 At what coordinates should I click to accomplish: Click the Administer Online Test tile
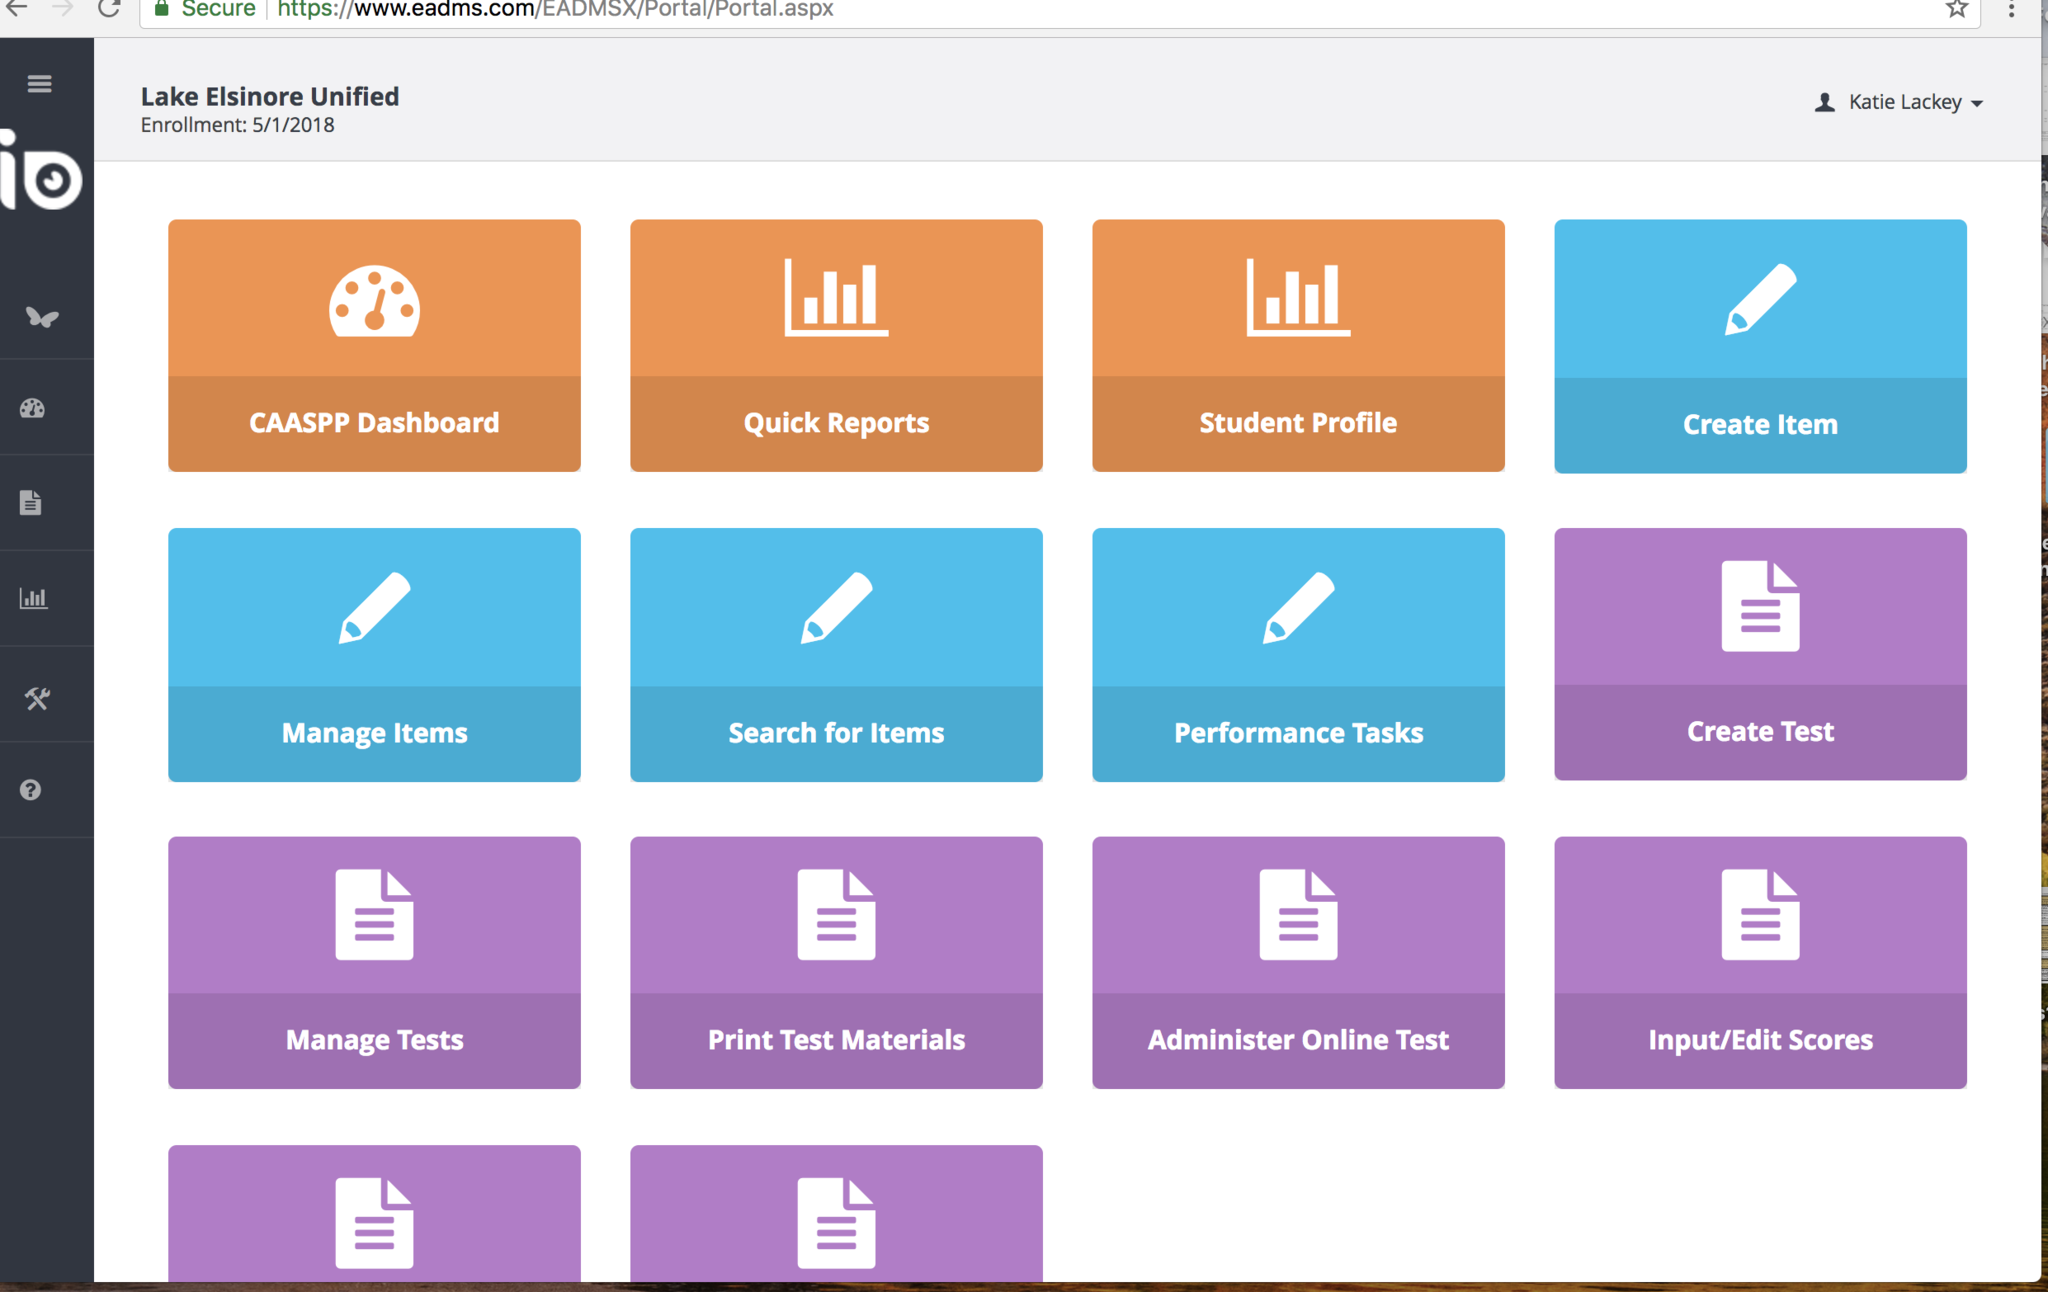pos(1298,962)
